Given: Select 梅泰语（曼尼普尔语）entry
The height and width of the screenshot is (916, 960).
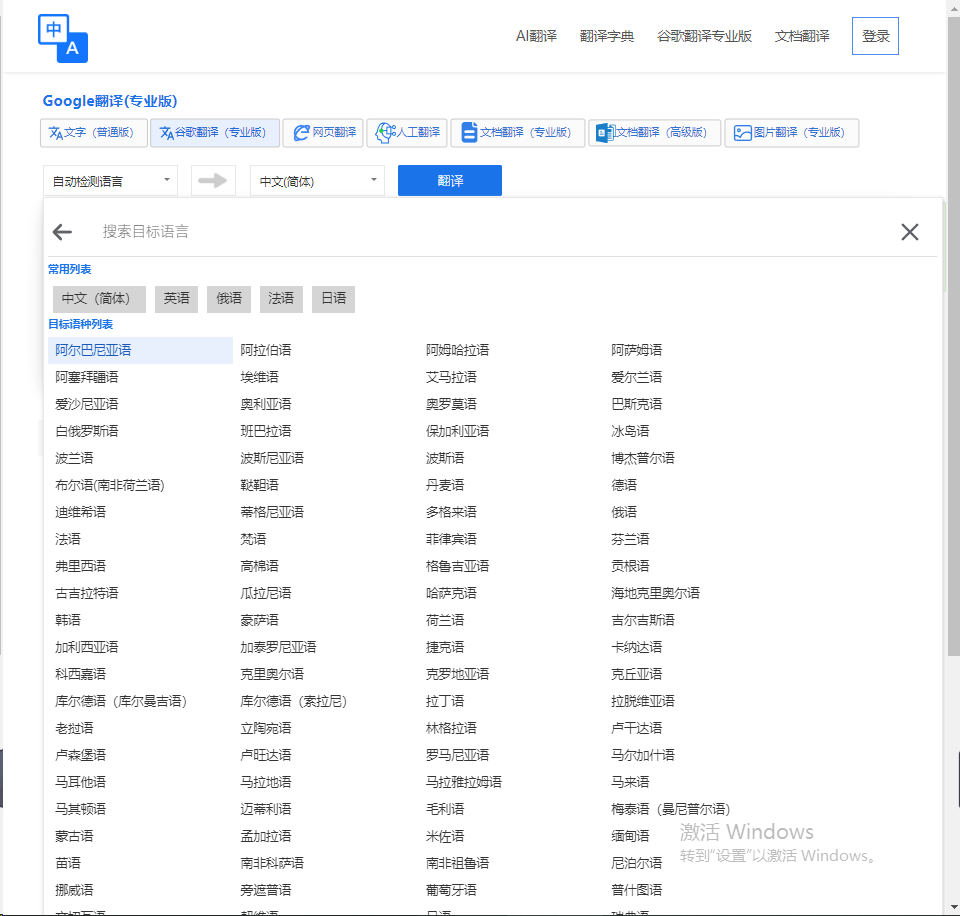Looking at the screenshot, I should [670, 809].
